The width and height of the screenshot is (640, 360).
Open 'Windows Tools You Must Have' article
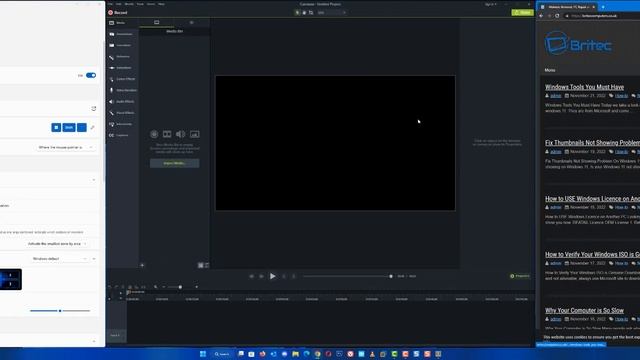click(584, 87)
